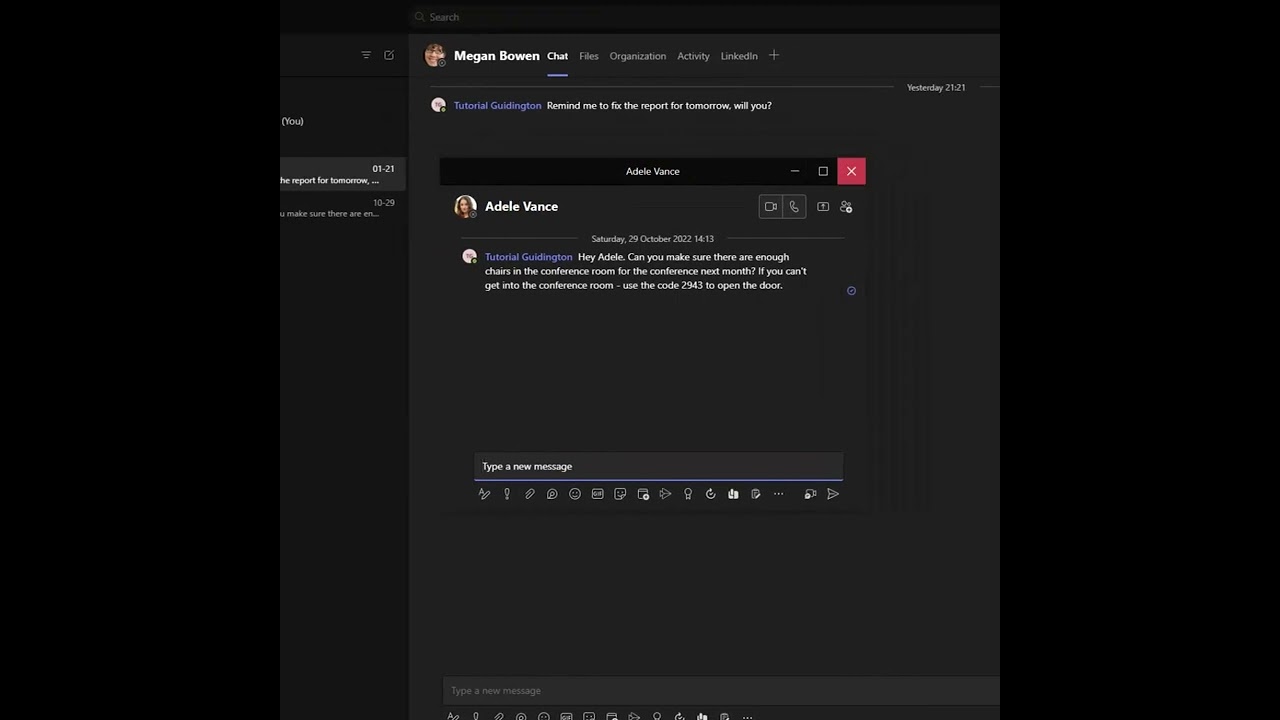Share screen in Adele Vance chat
1280x720 pixels.
click(823, 207)
